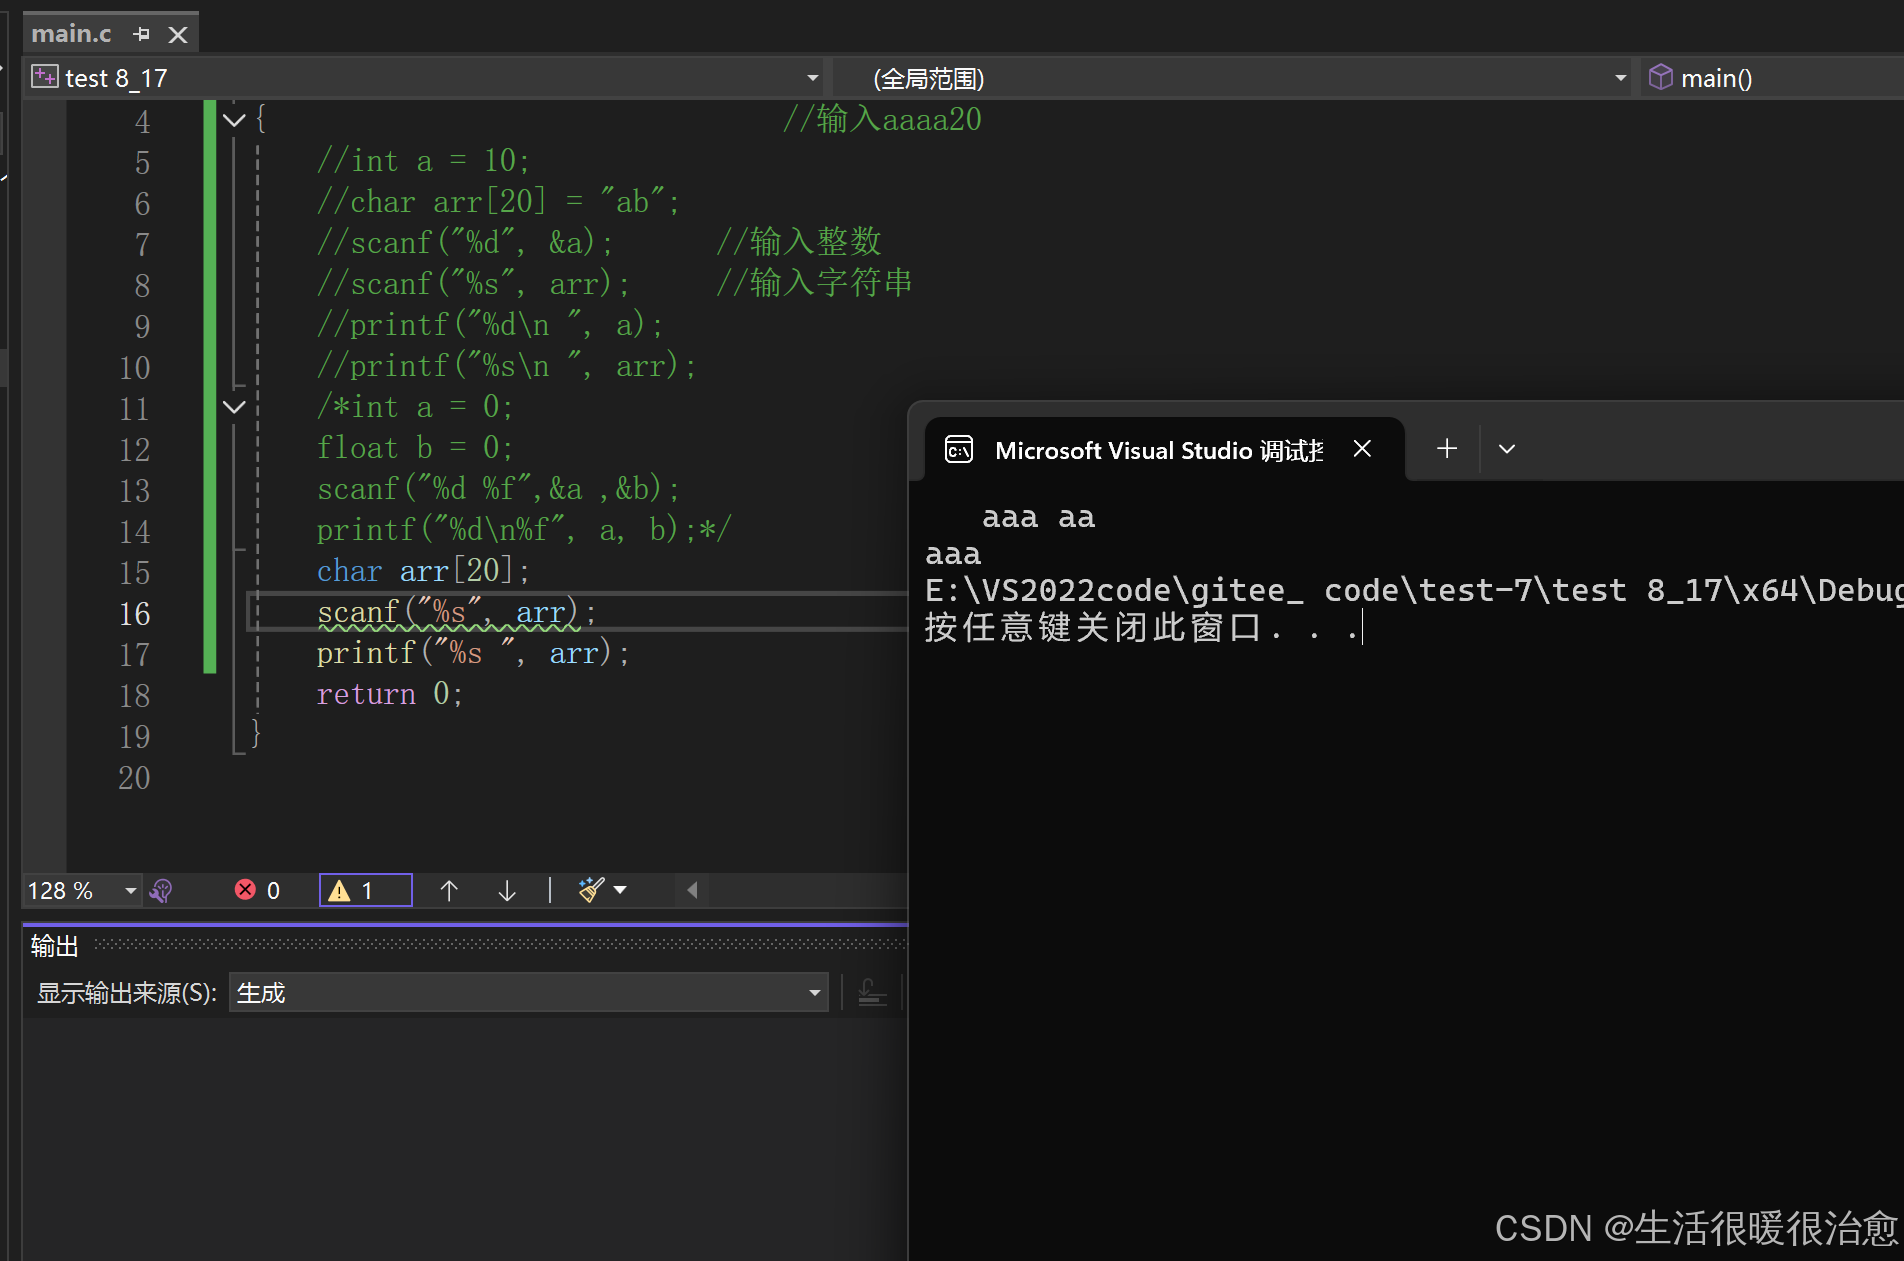Click line number 20
Image resolution: width=1904 pixels, height=1261 pixels.
point(135,777)
